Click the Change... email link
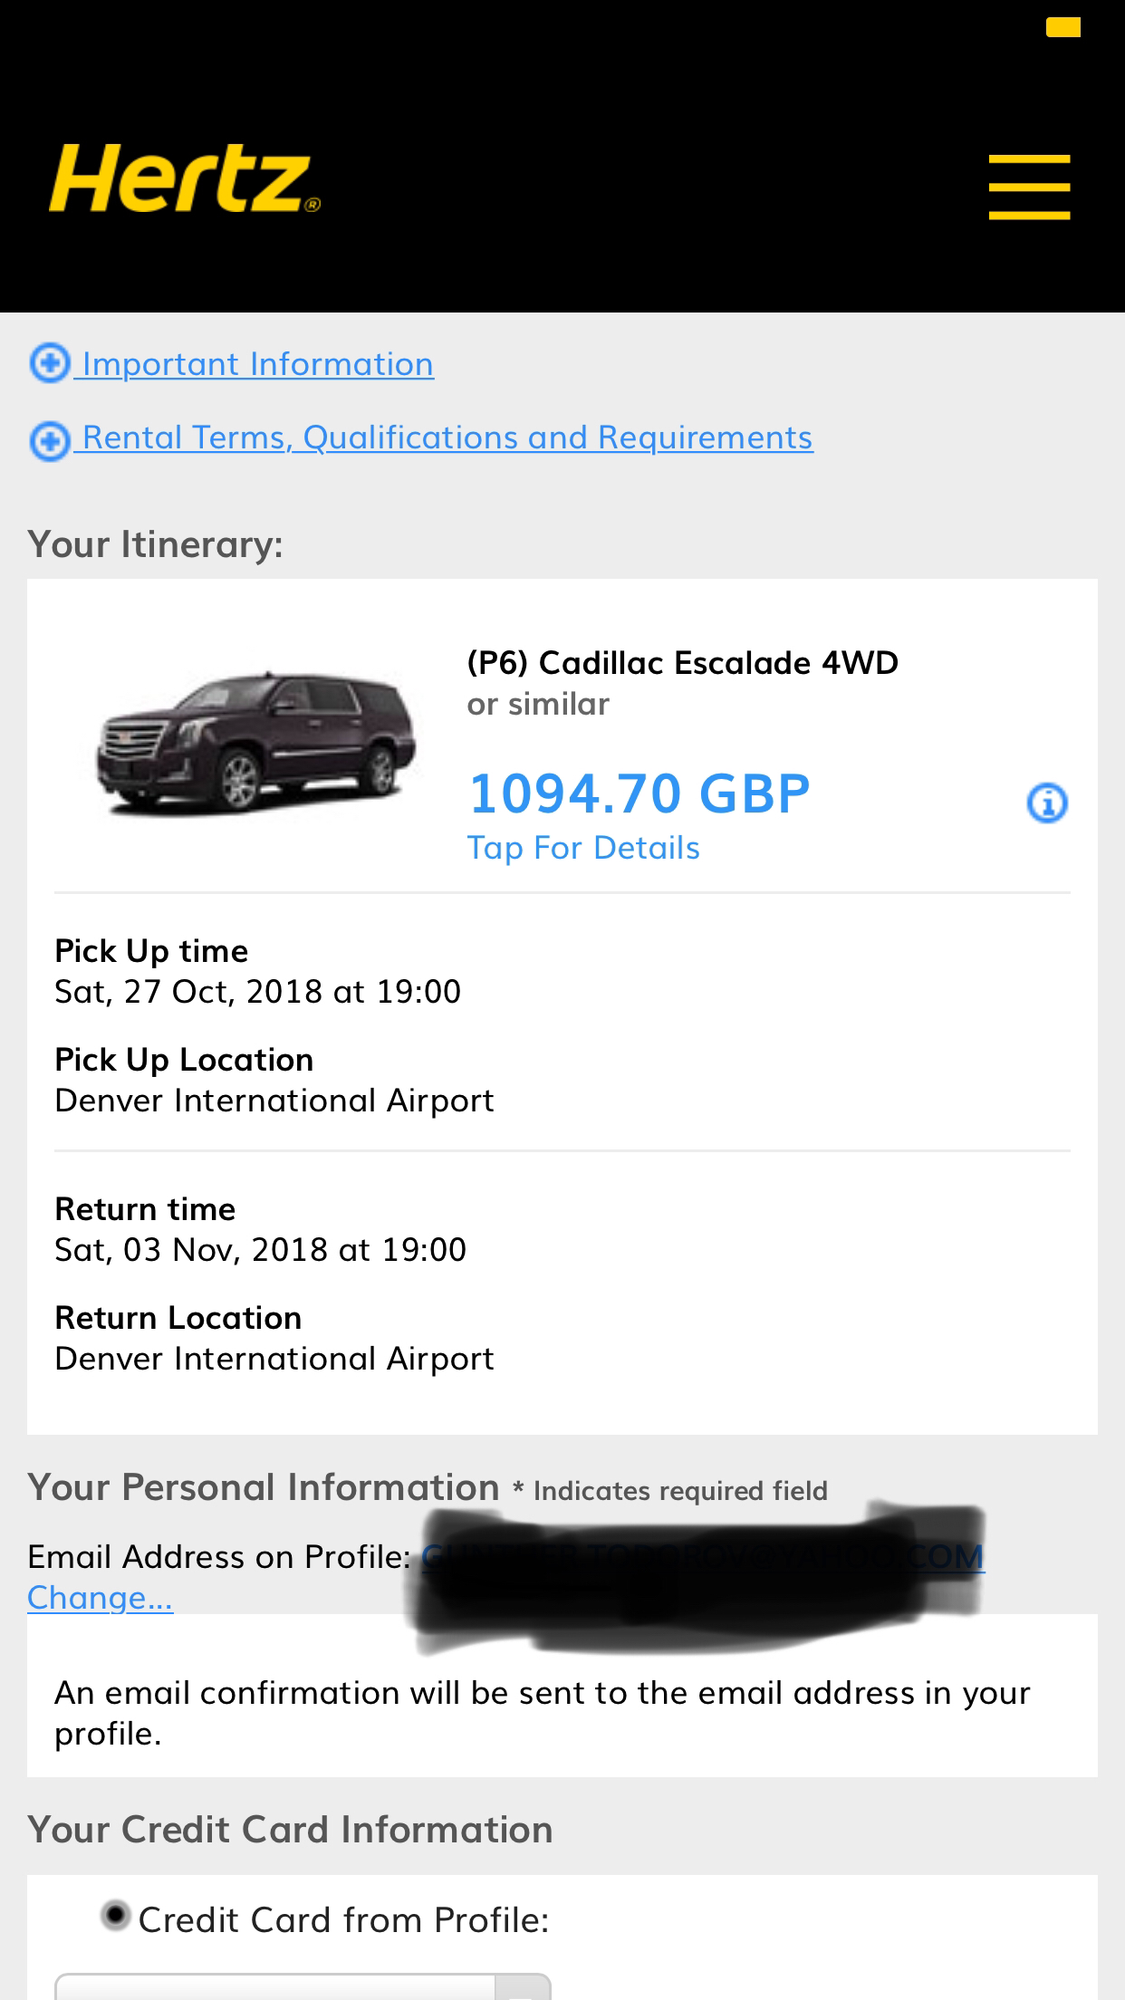 [100, 1598]
